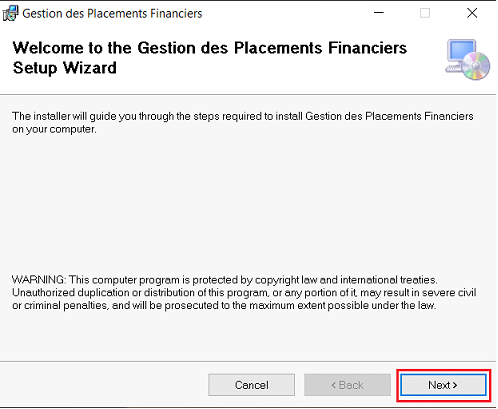Close the installer with the X icon
This screenshot has height=409, width=498.
(x=472, y=13)
